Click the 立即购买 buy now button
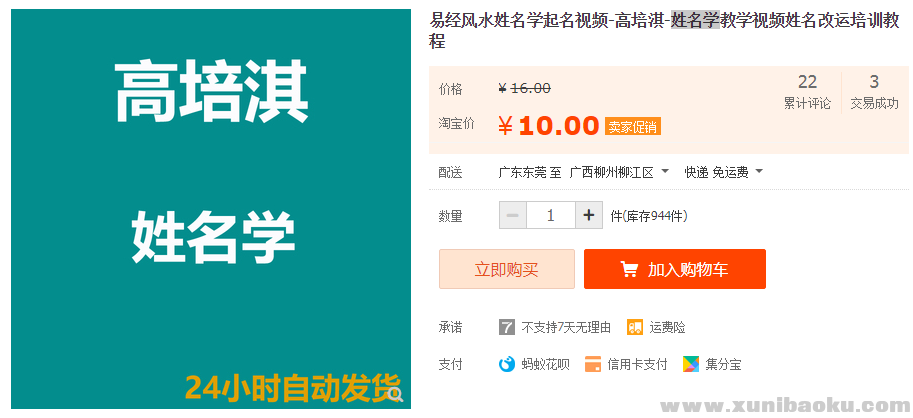The width and height of the screenshot is (913, 418). (507, 269)
